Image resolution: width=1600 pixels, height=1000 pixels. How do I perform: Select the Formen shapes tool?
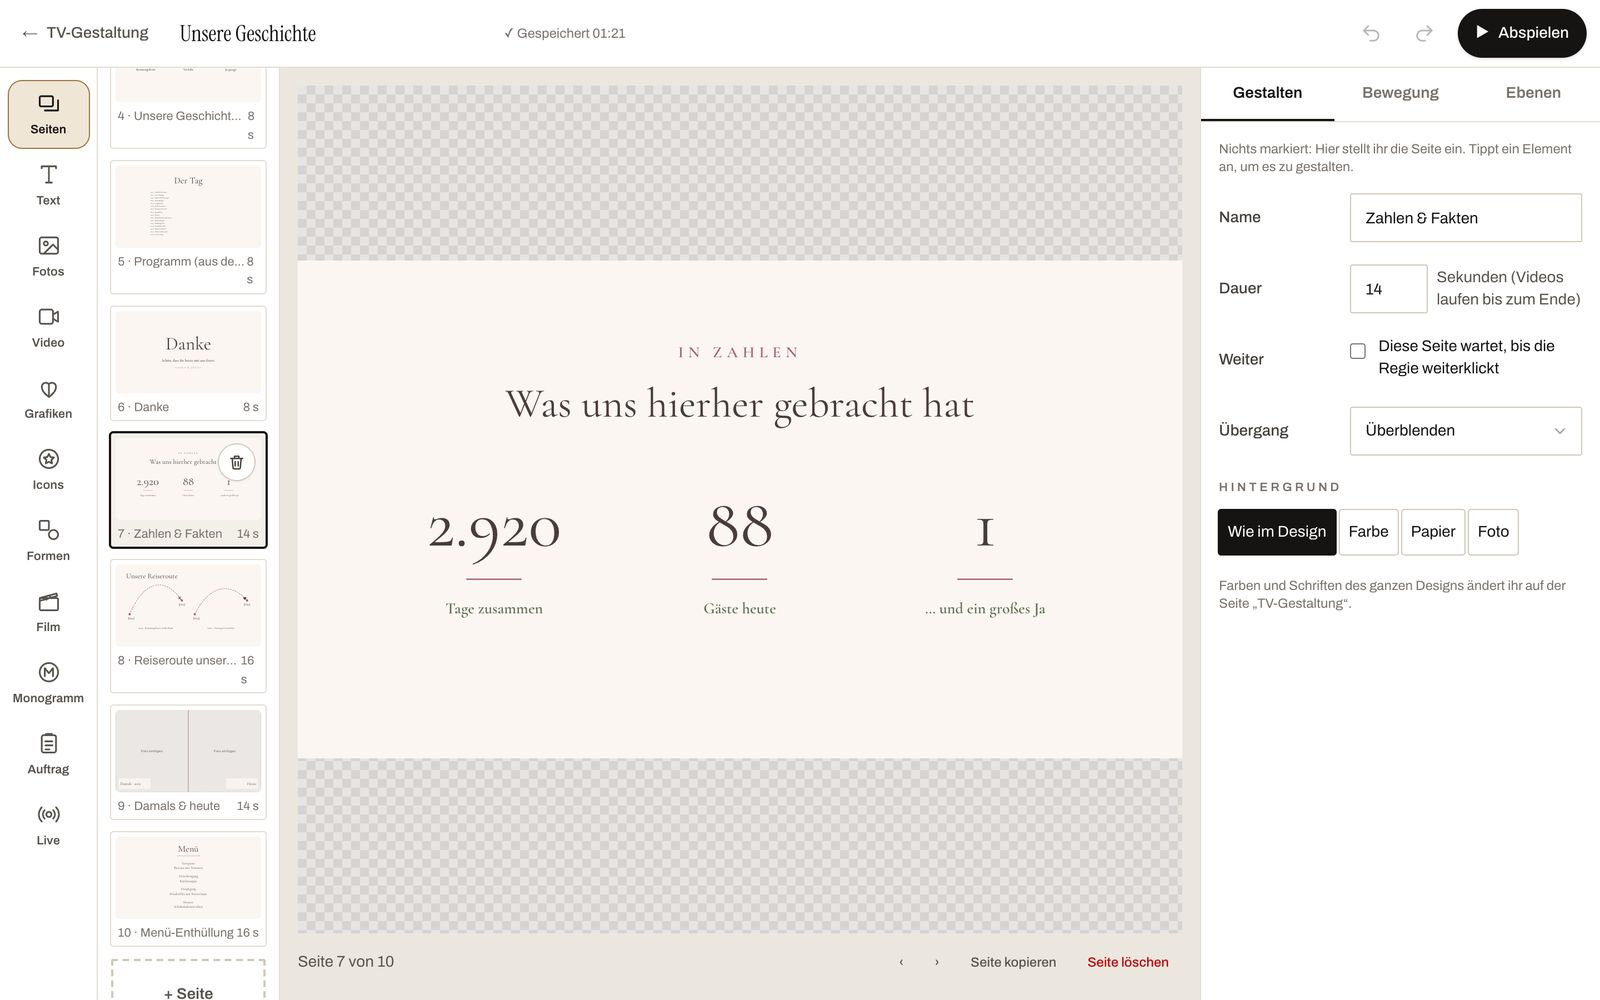pyautogui.click(x=48, y=541)
